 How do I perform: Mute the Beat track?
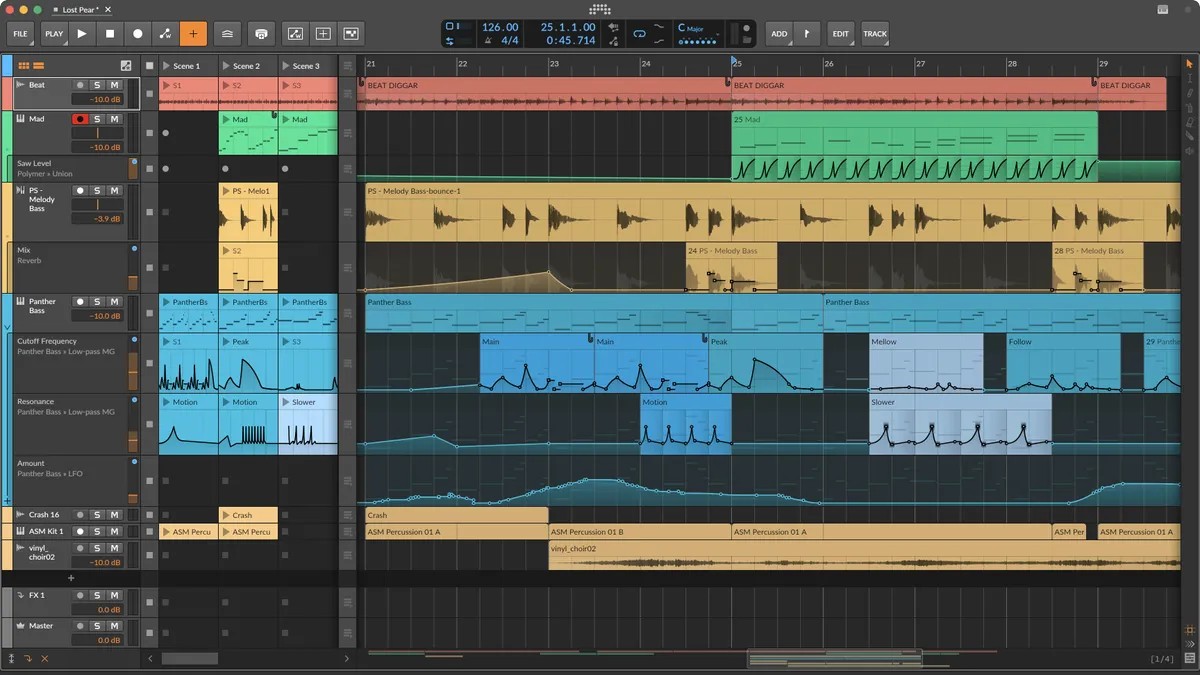114,85
